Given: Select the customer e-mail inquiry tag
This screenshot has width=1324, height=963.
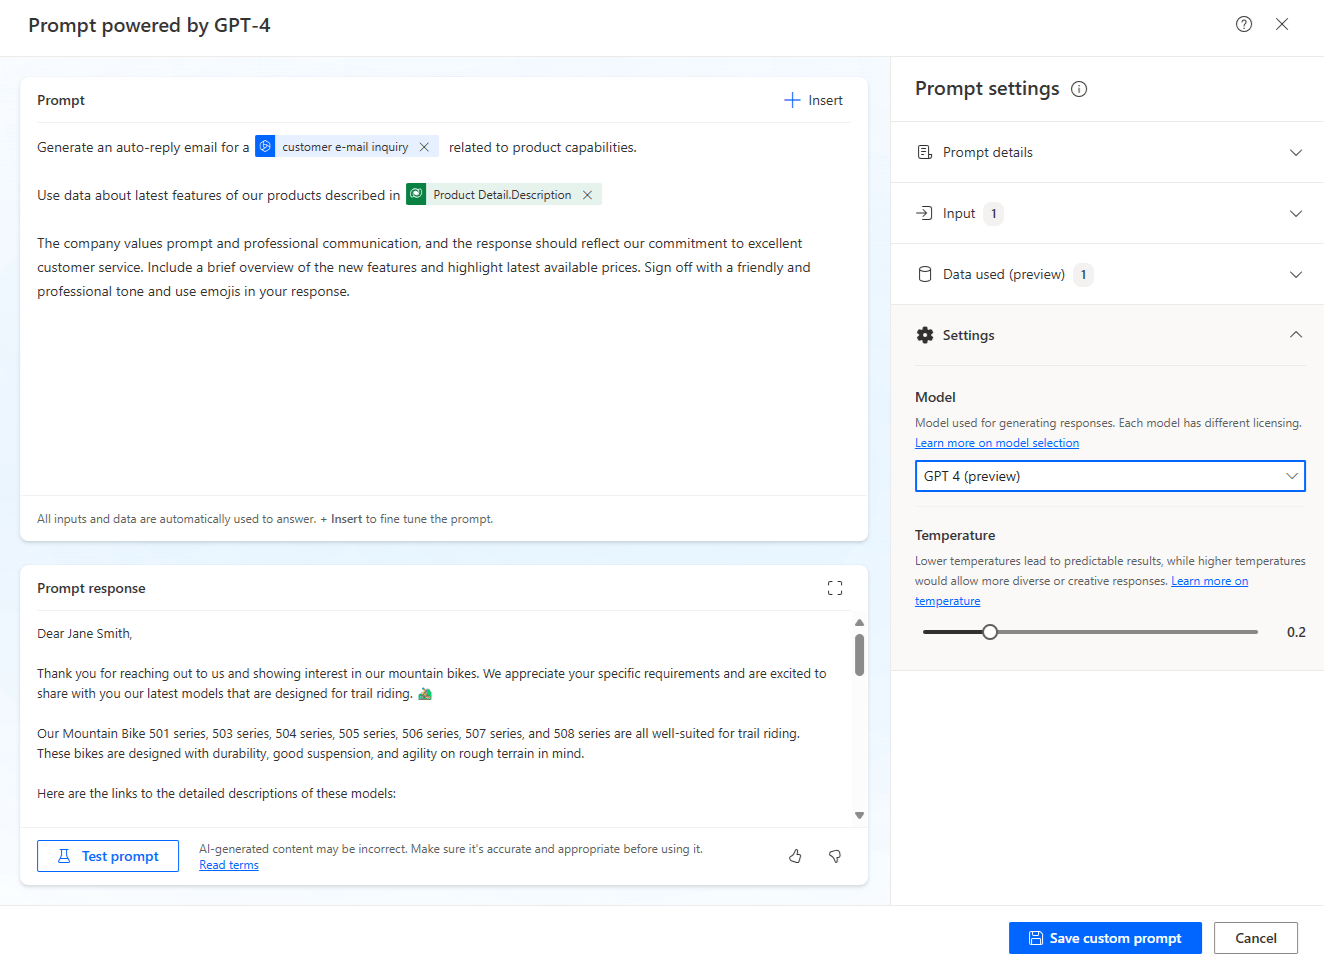Looking at the screenshot, I should coord(345,147).
